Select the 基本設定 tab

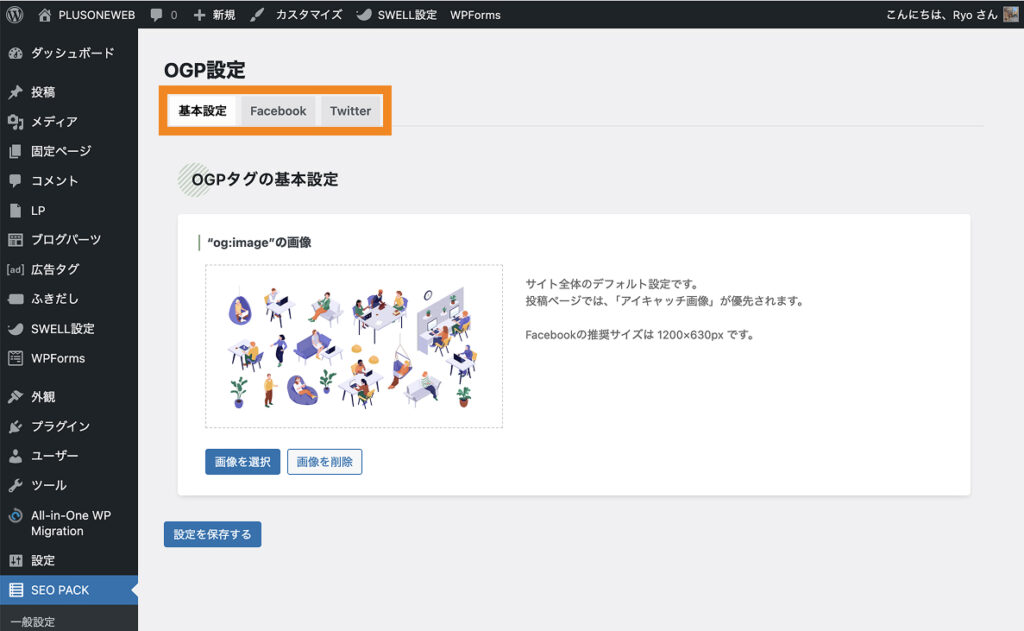tap(202, 111)
